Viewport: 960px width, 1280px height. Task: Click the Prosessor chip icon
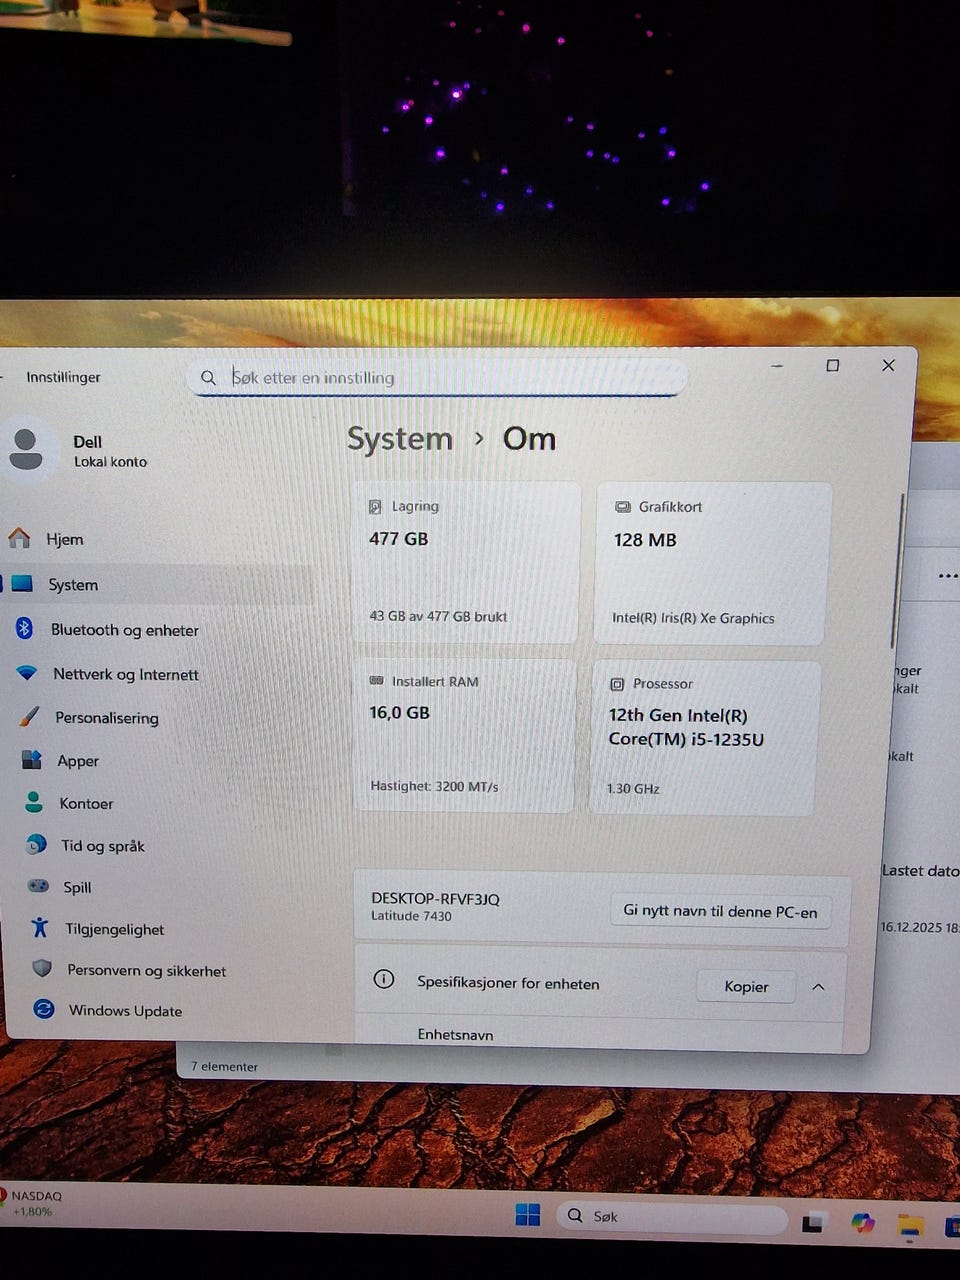click(617, 684)
